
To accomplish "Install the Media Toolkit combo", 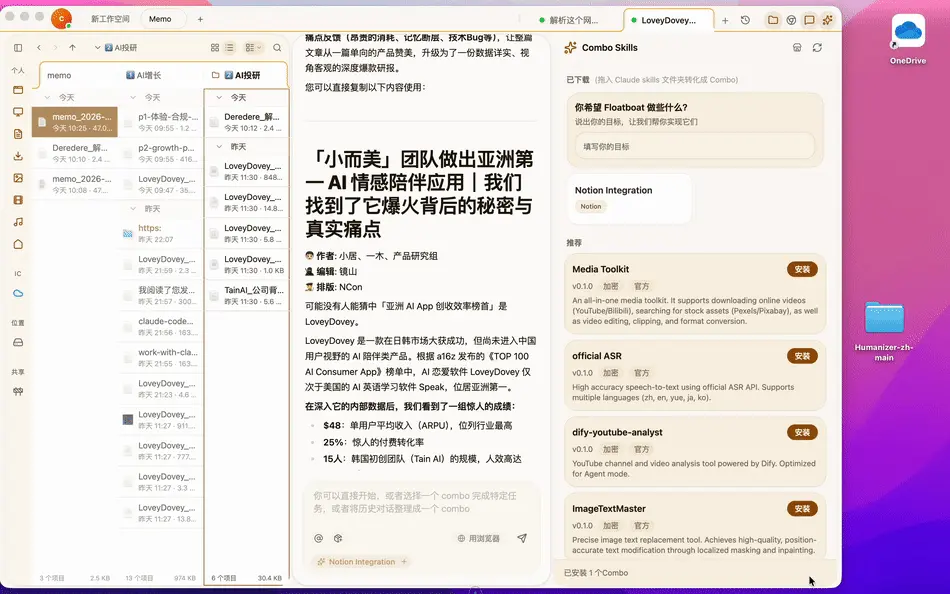I will coord(801,270).
